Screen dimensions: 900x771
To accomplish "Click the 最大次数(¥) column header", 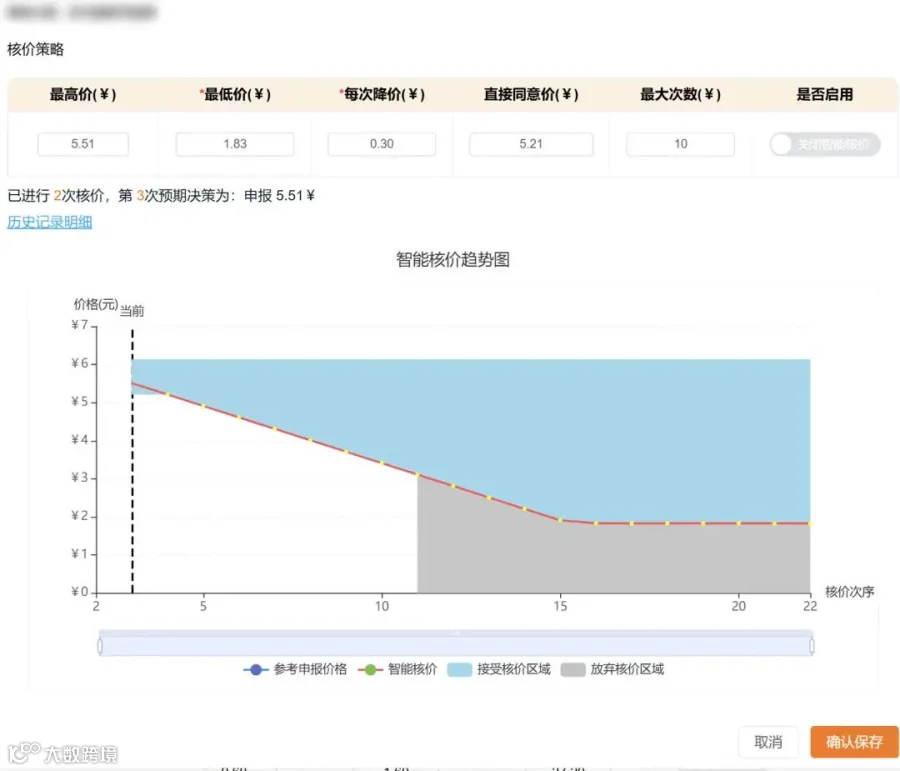I will (x=681, y=95).
